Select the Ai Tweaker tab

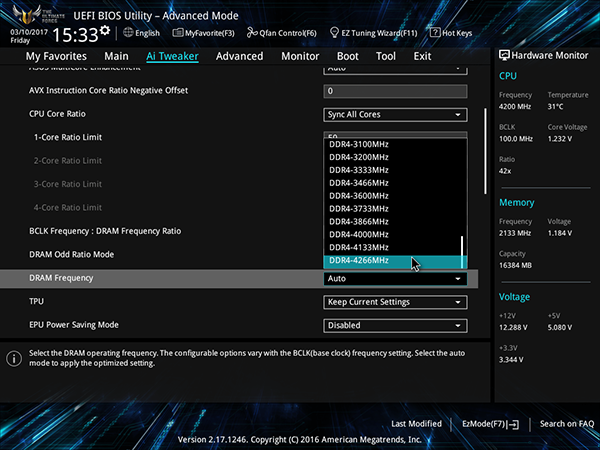[172, 56]
